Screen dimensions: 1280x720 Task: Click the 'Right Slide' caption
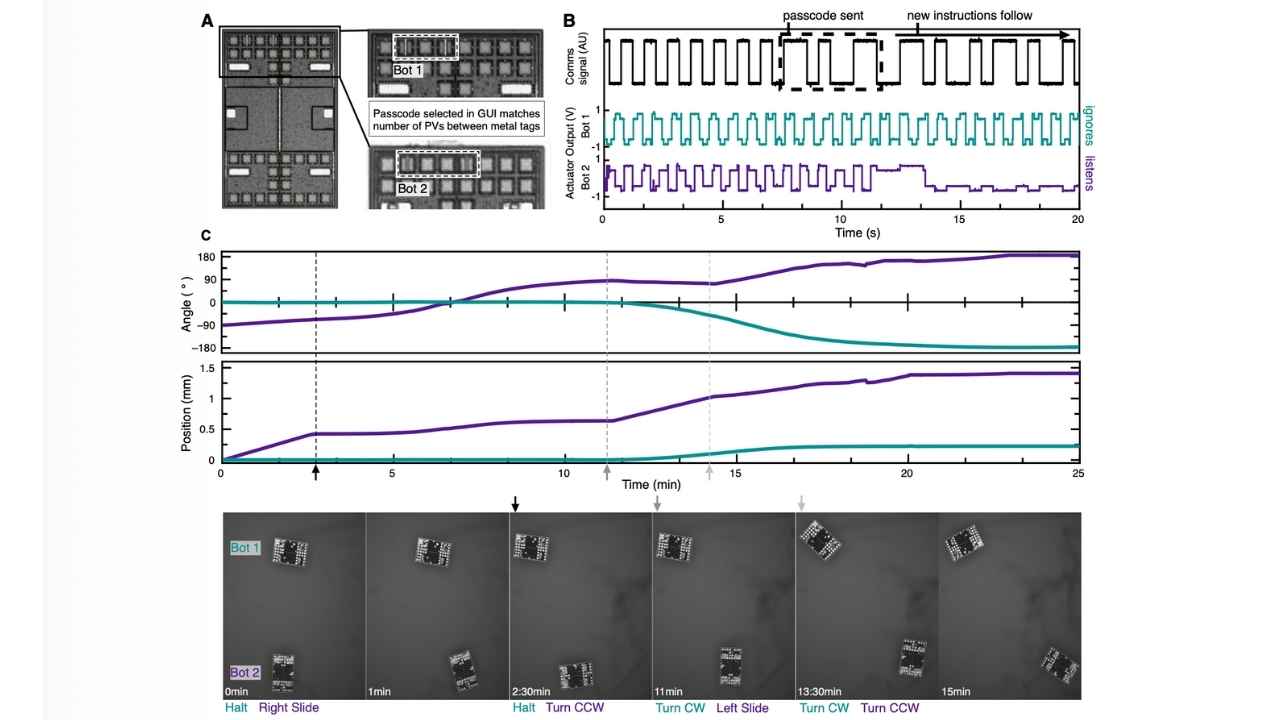tap(289, 708)
